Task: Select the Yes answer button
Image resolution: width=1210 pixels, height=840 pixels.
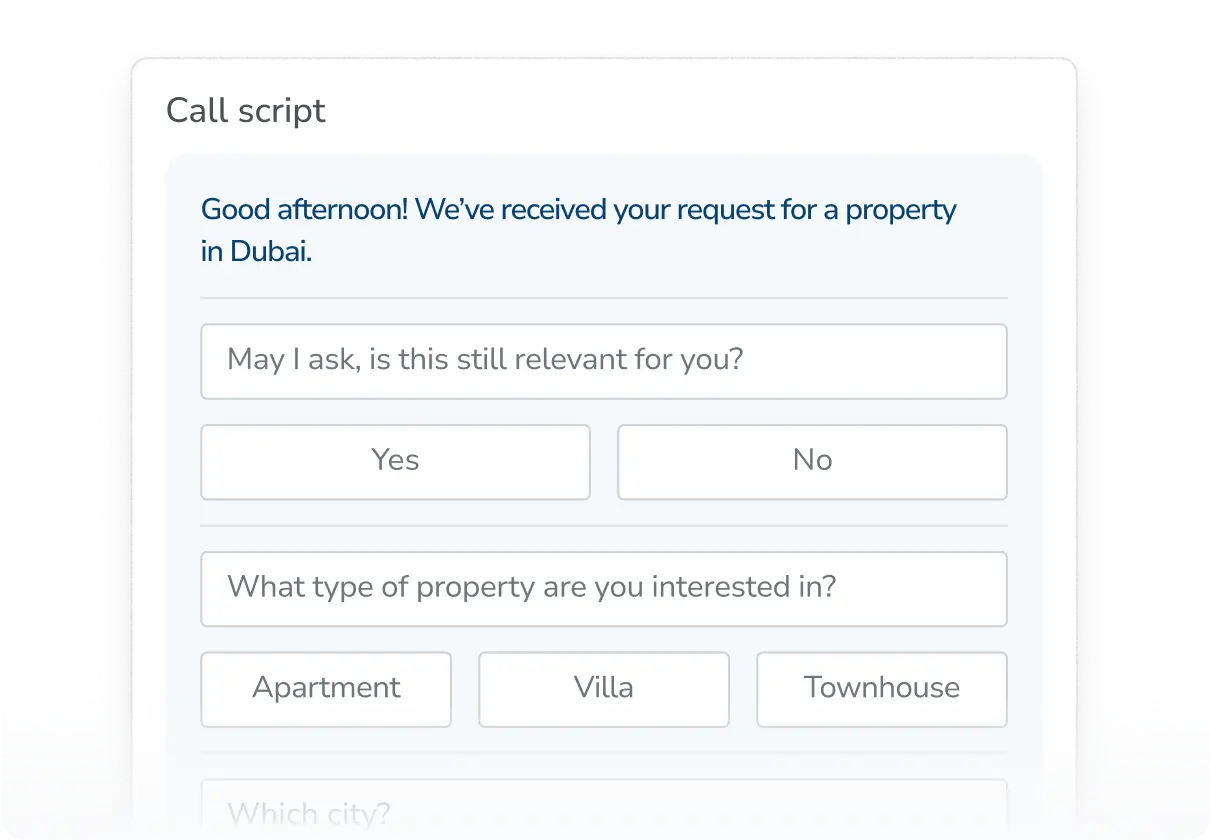Action: coord(395,461)
